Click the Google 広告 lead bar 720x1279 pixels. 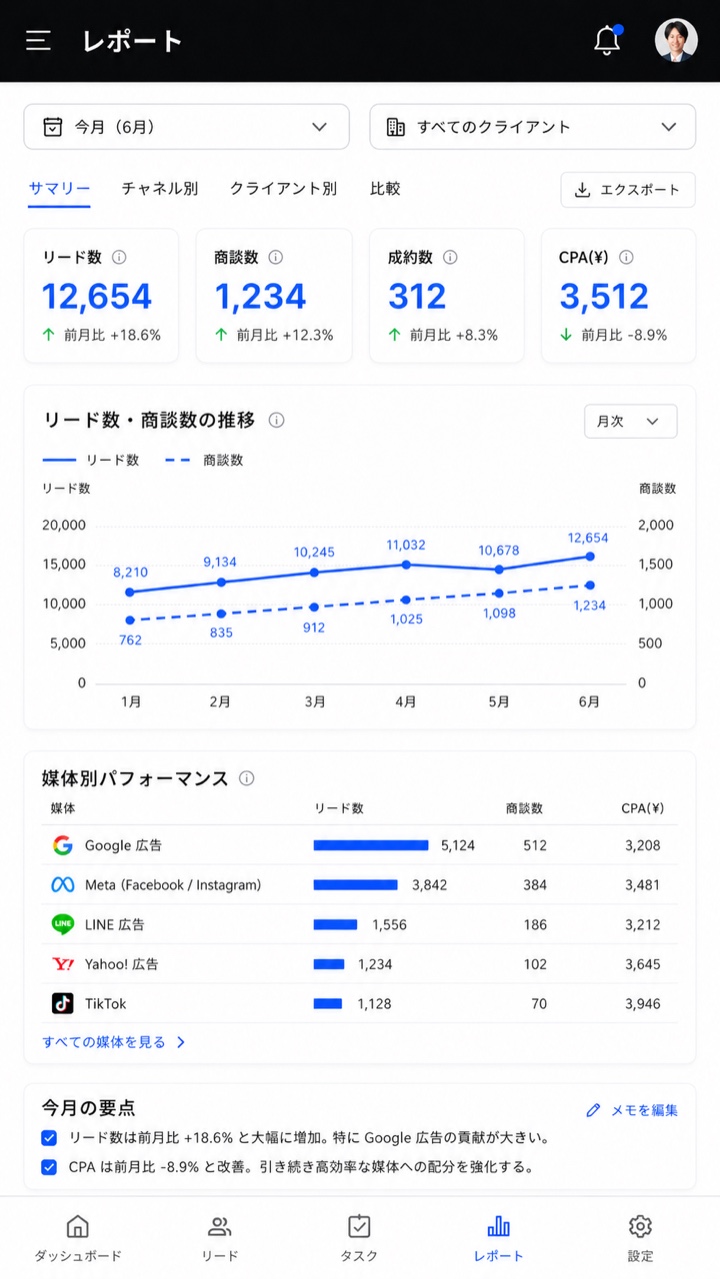tap(371, 845)
